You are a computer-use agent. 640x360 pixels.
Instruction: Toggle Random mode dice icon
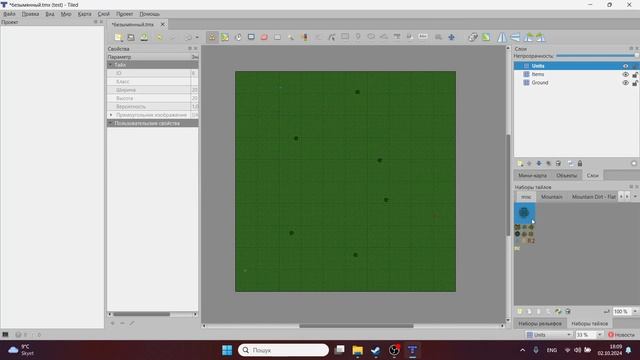point(473,37)
